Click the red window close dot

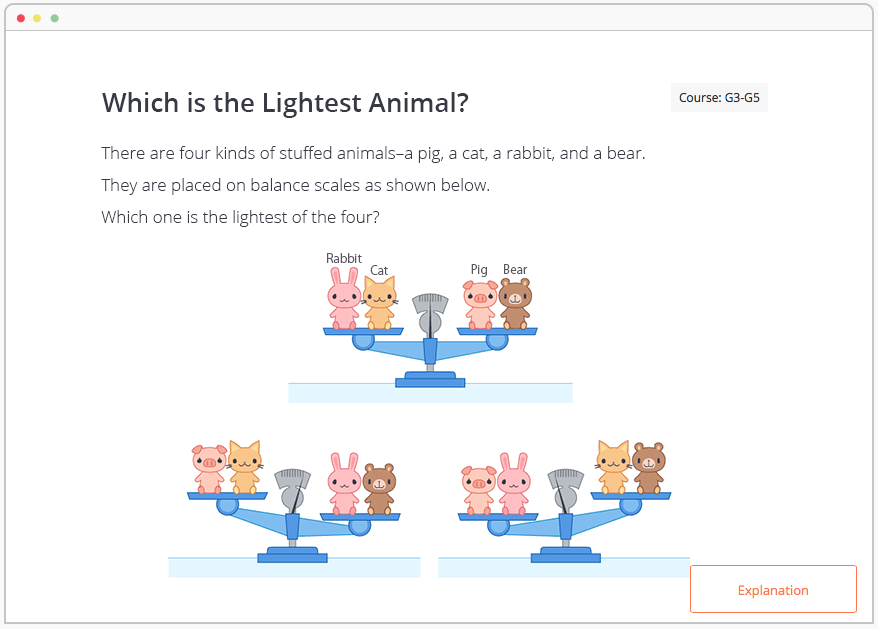(21, 18)
